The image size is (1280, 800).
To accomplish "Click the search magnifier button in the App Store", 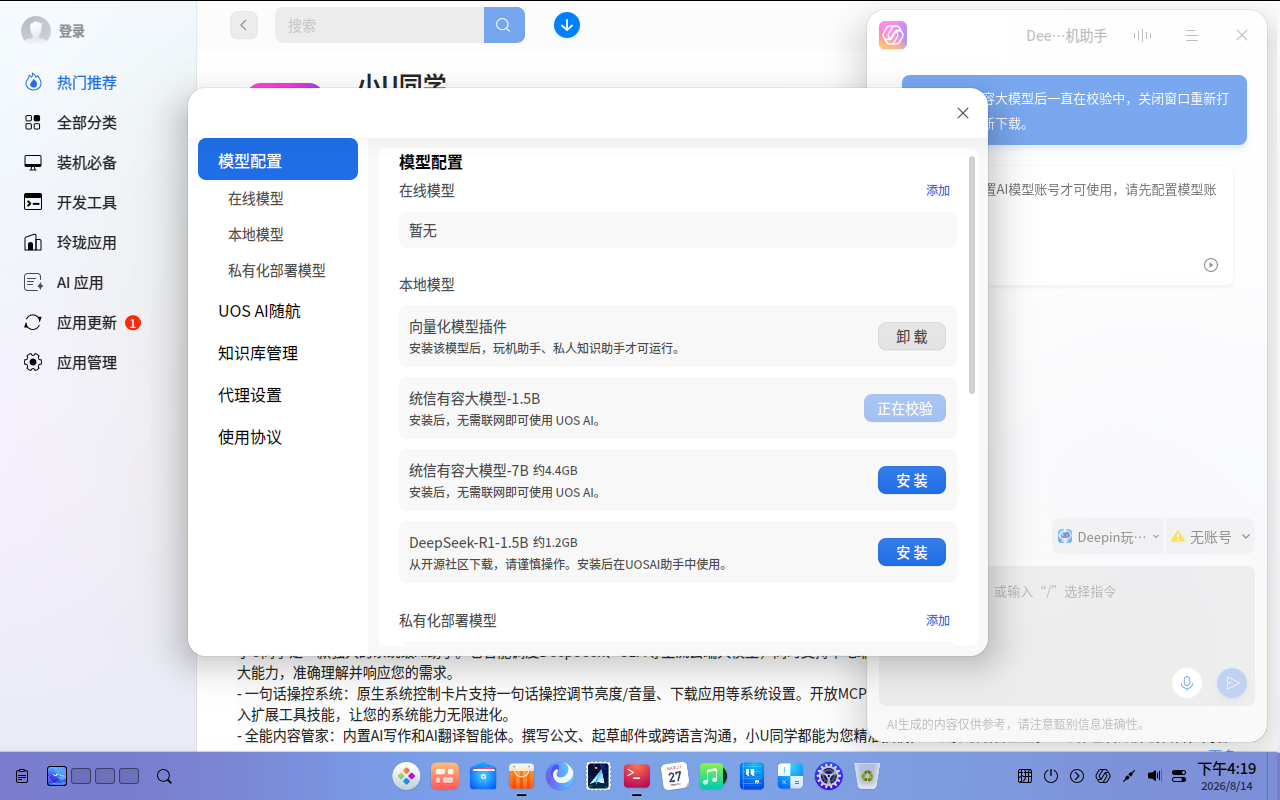I will tap(504, 25).
